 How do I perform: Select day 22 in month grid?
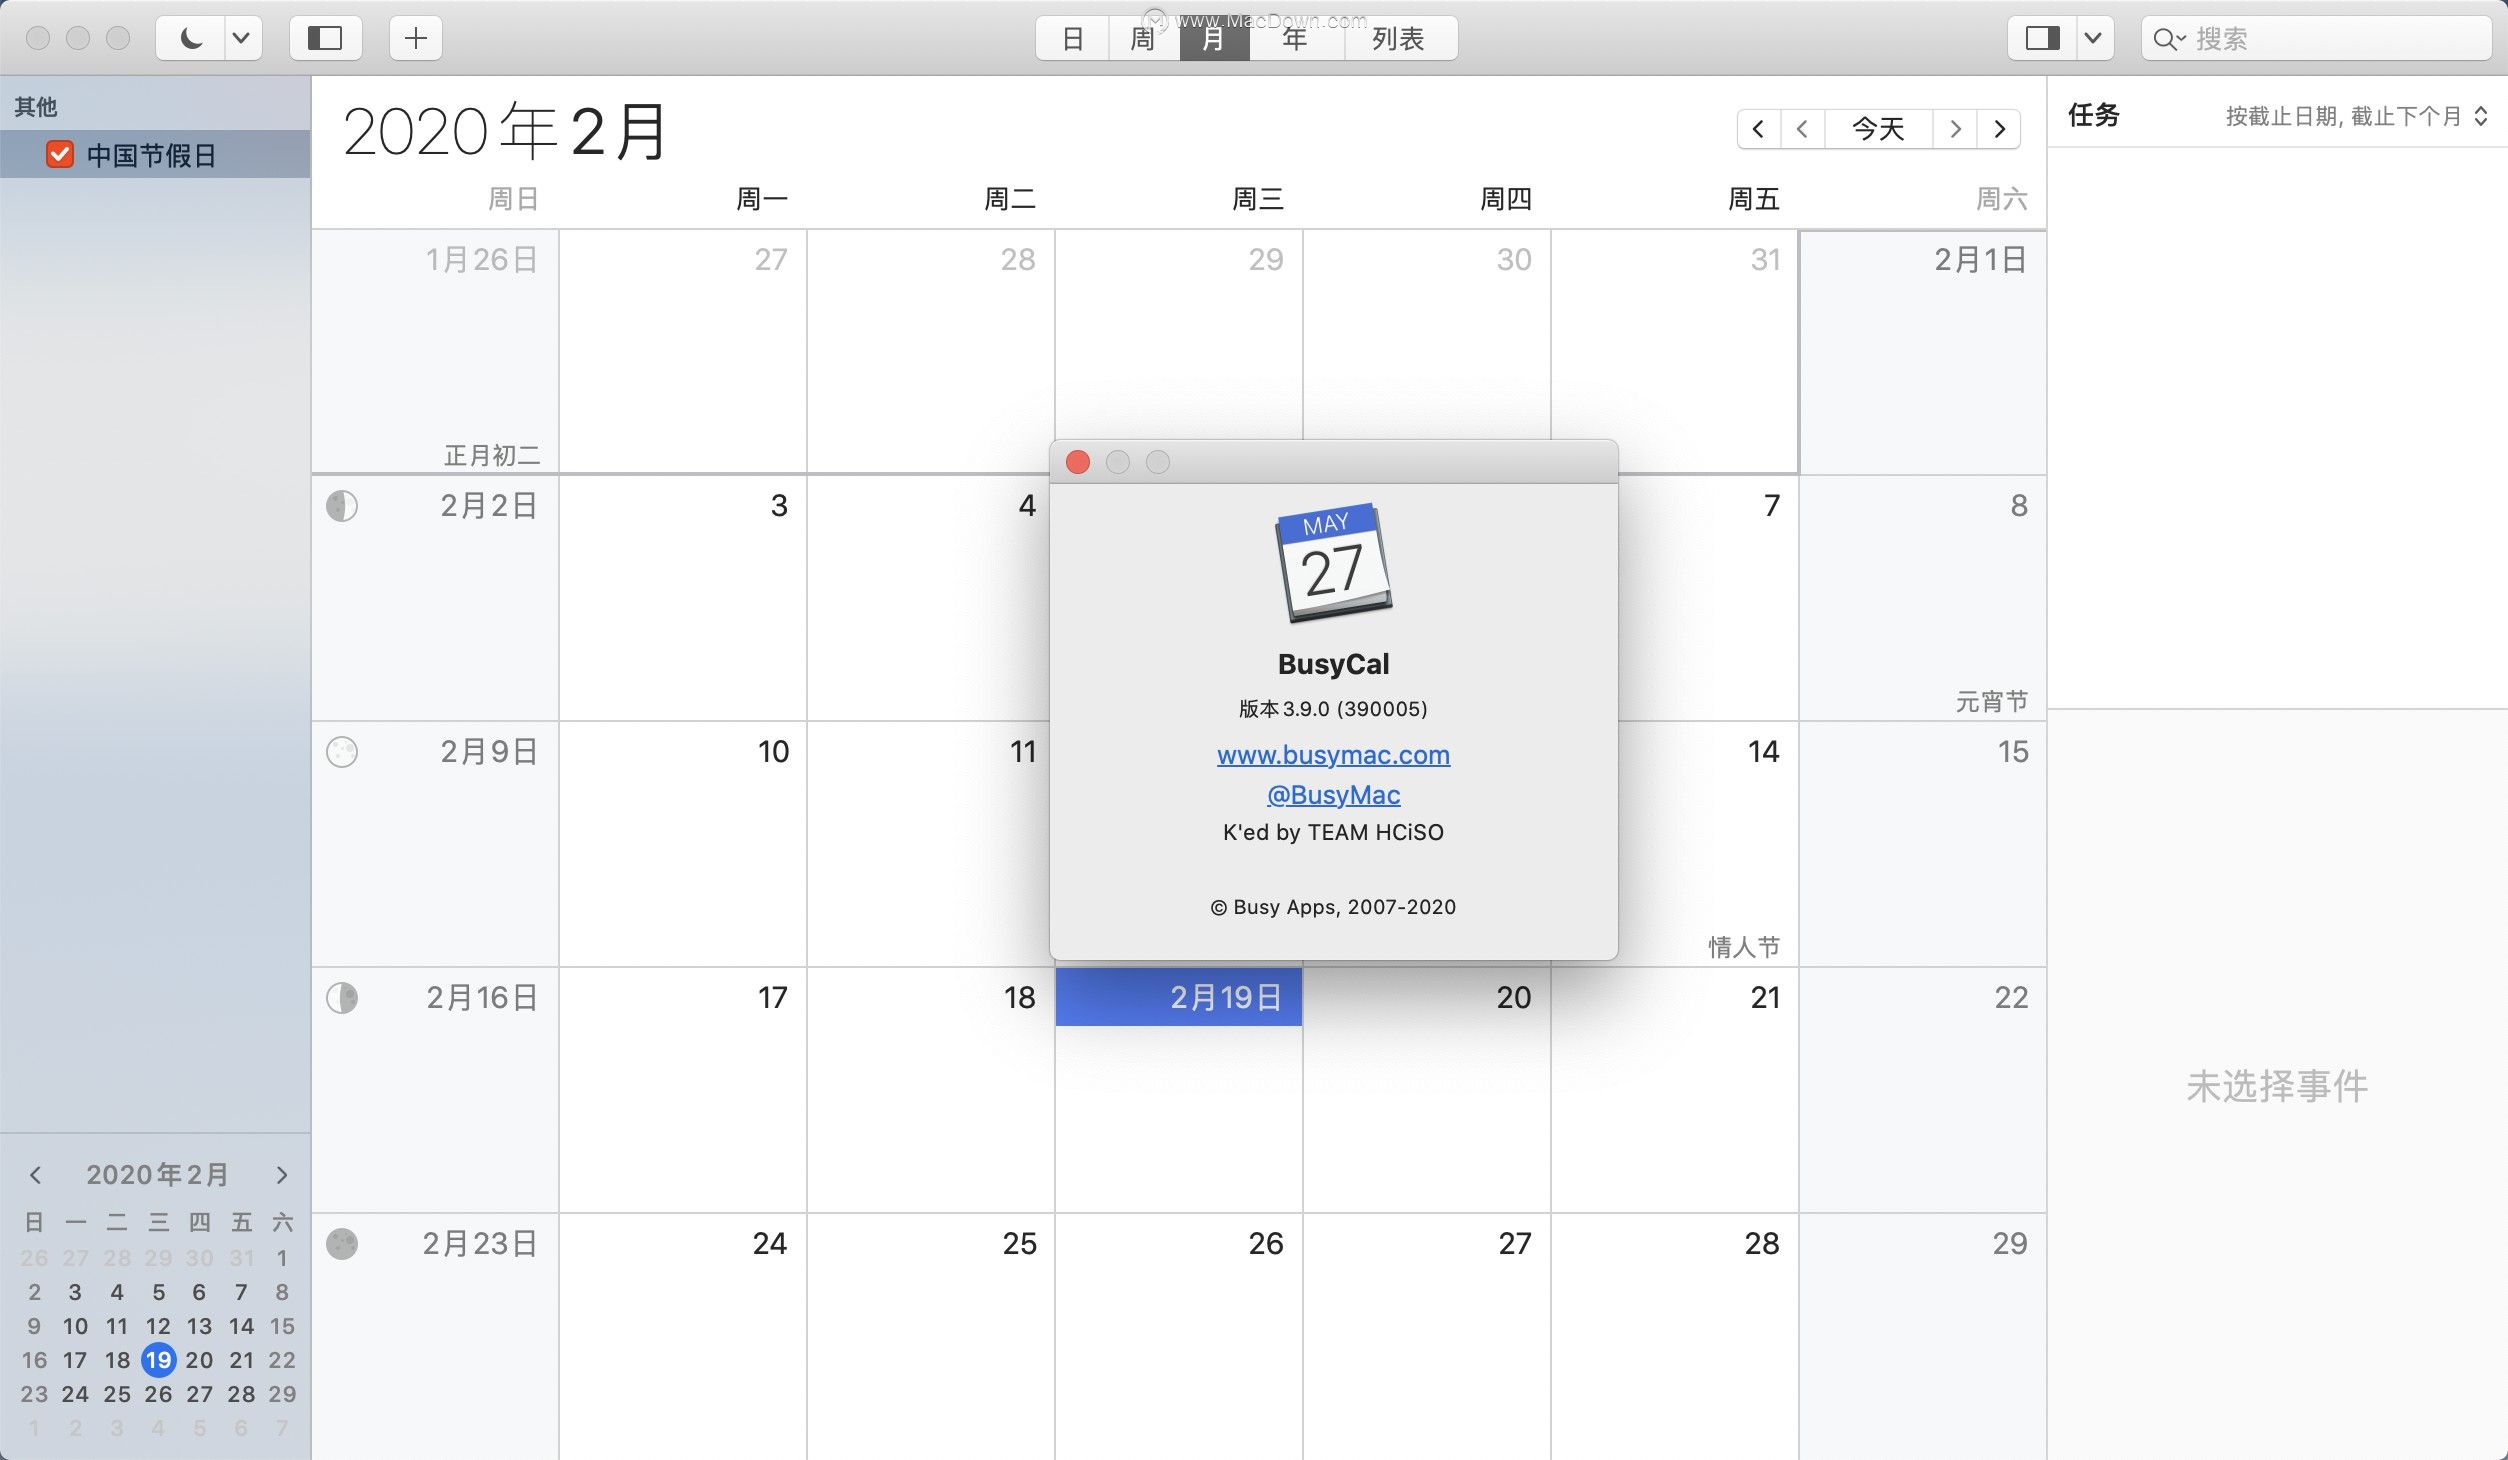pyautogui.click(x=1923, y=1090)
